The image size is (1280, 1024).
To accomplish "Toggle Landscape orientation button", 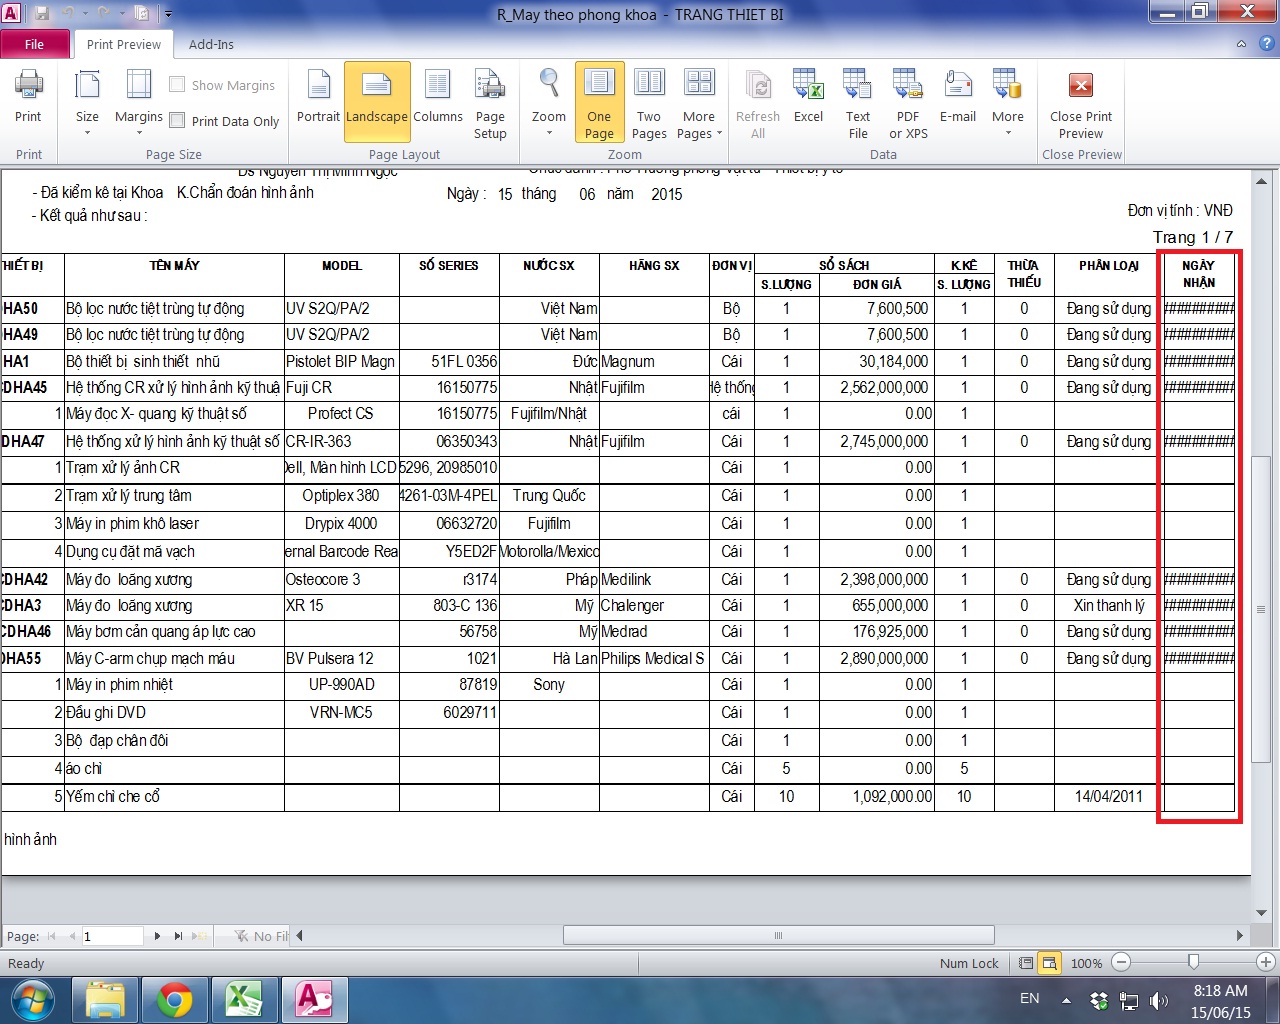I will pos(377,100).
